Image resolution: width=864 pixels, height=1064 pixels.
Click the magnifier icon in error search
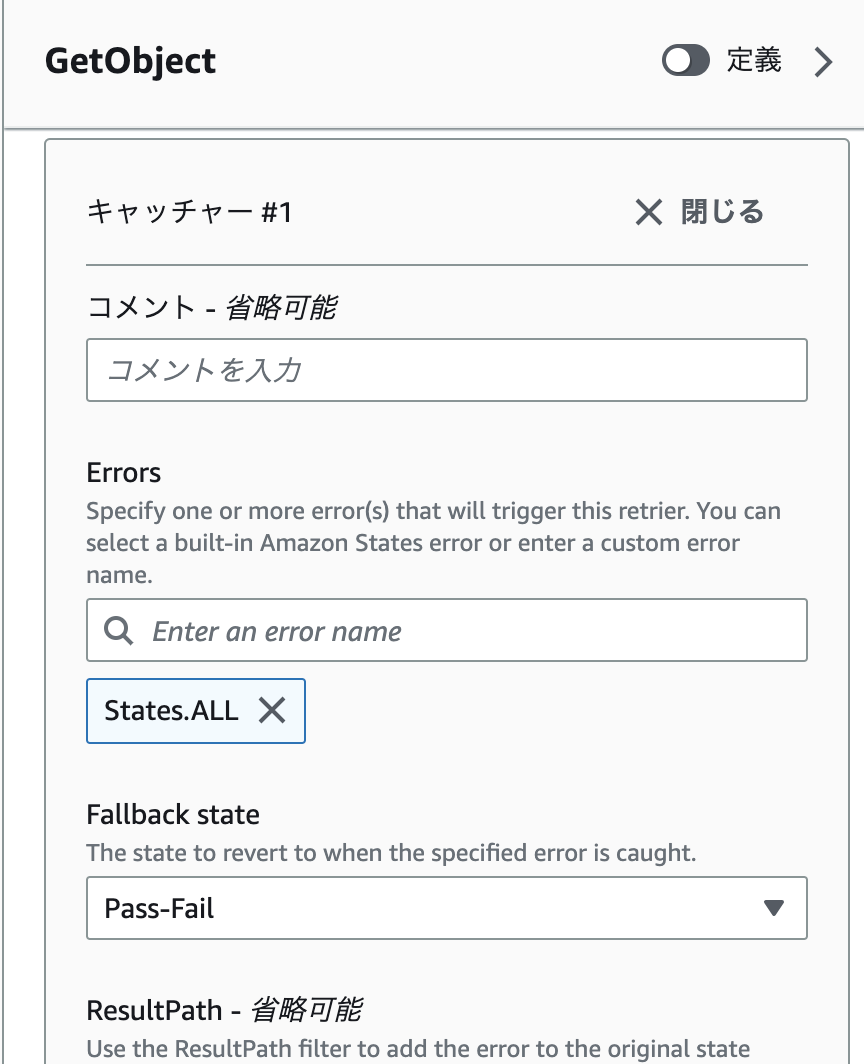click(119, 631)
